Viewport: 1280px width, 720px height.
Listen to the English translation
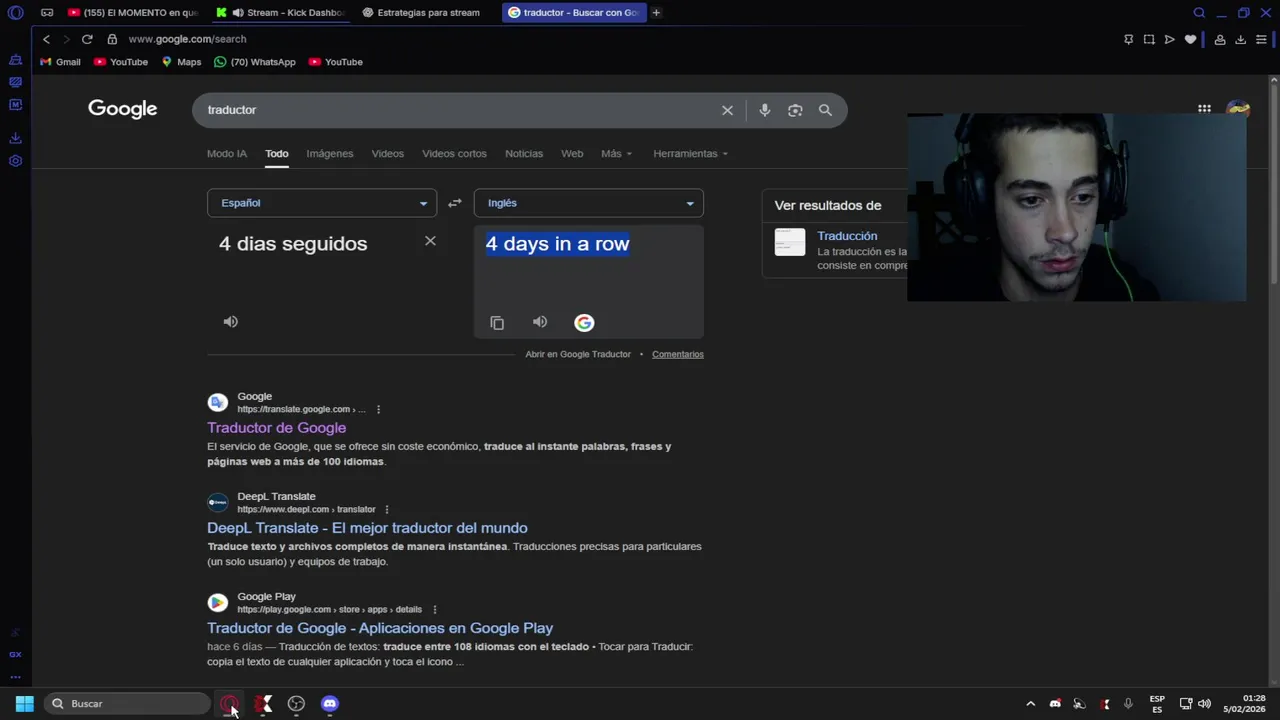[x=540, y=321]
